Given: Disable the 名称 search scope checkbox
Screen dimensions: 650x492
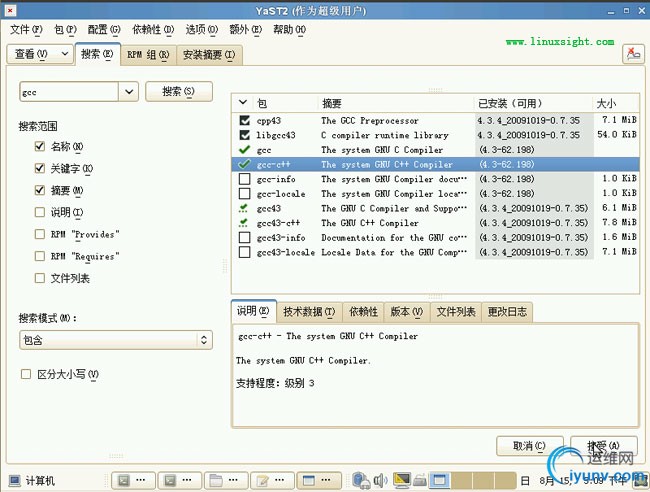Looking at the screenshot, I should tap(40, 146).
